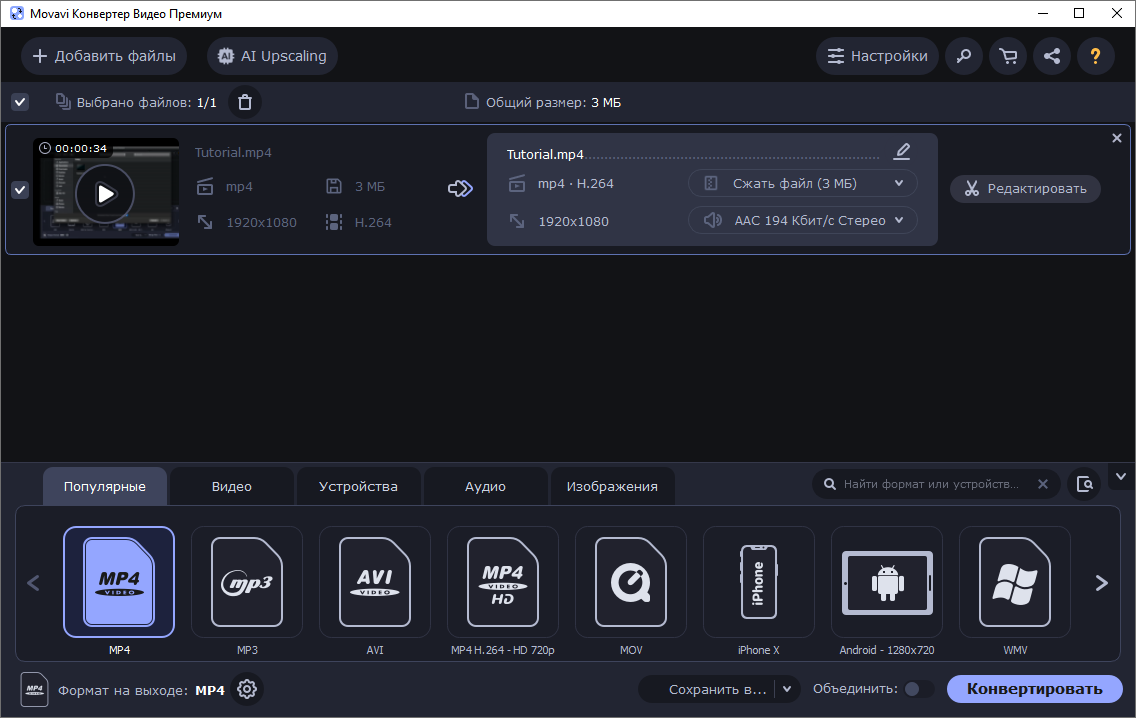Delete selected files with the trash icon
This screenshot has width=1136, height=718.
pyautogui.click(x=245, y=102)
